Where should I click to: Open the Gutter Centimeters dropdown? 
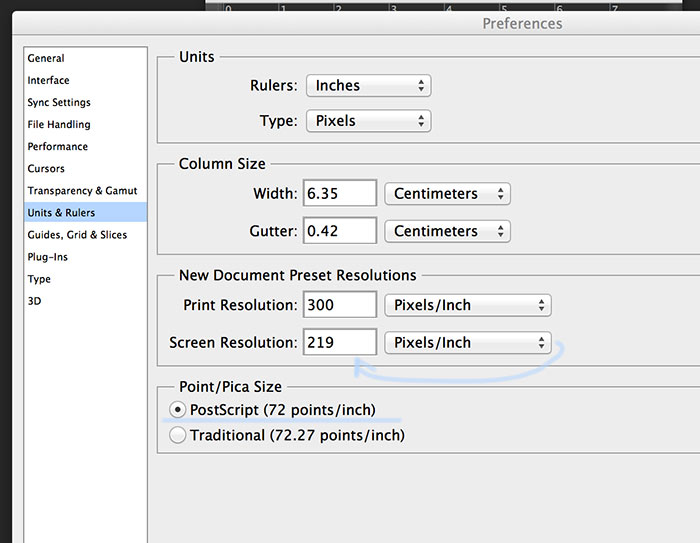[447, 231]
